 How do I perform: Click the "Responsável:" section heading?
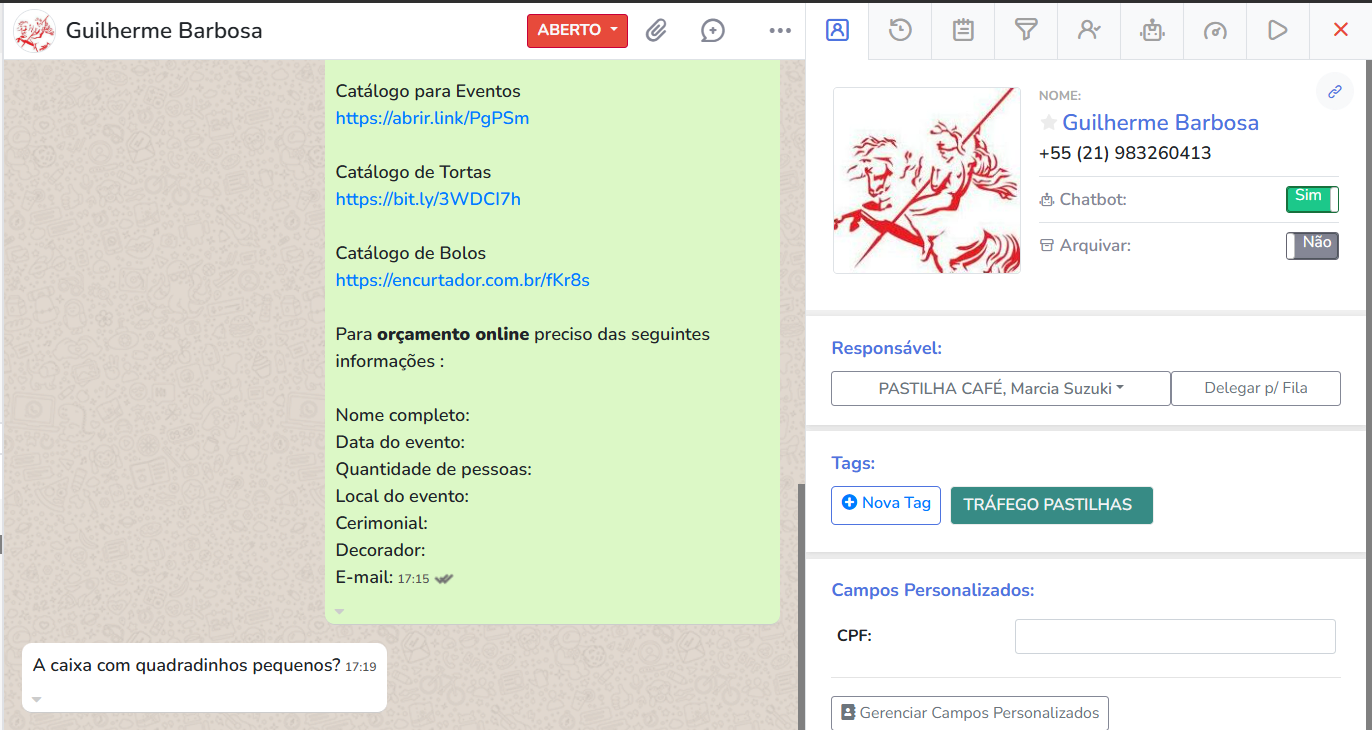887,348
